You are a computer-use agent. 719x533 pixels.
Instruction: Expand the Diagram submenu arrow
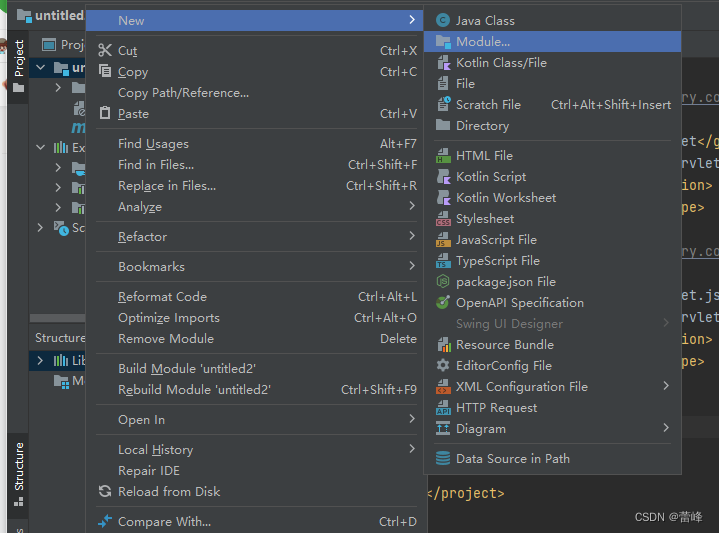tap(666, 428)
